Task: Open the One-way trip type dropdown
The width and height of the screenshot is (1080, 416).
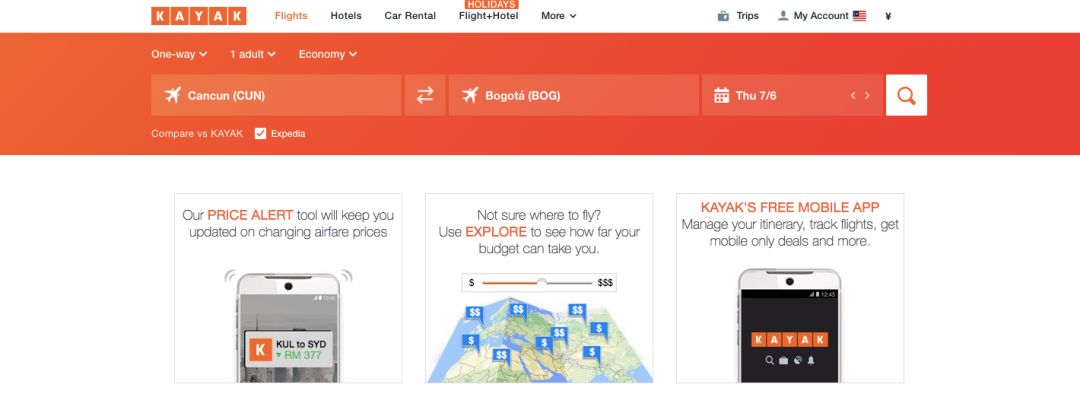Action: pyautogui.click(x=179, y=54)
